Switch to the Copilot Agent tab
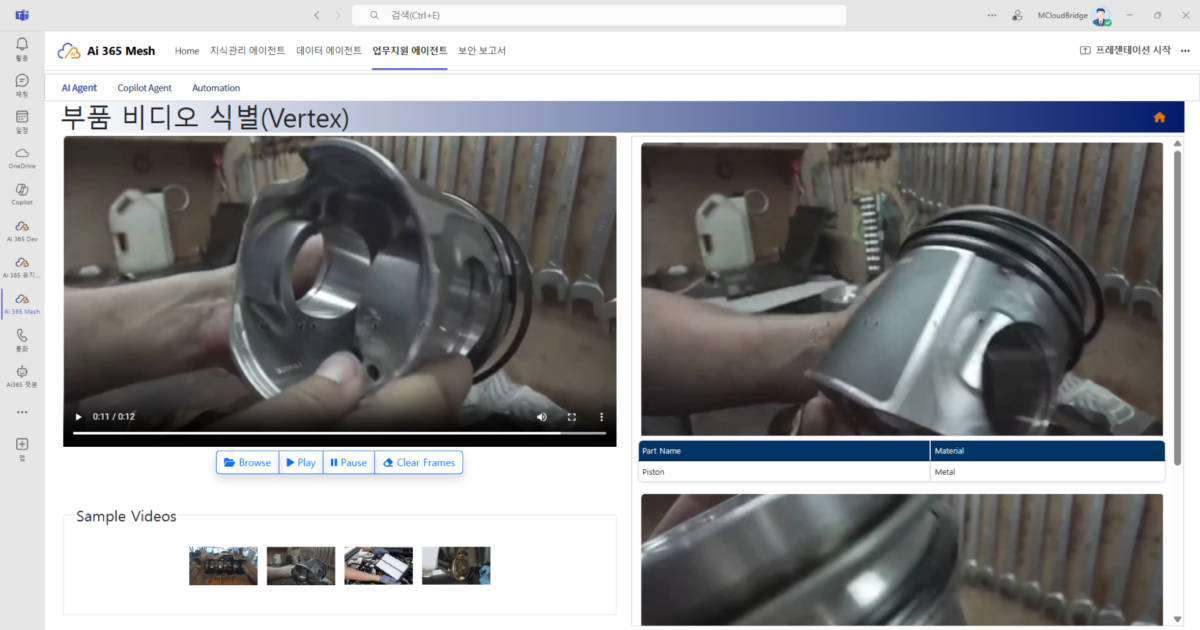Viewport: 1200px width, 630px height. [x=144, y=88]
